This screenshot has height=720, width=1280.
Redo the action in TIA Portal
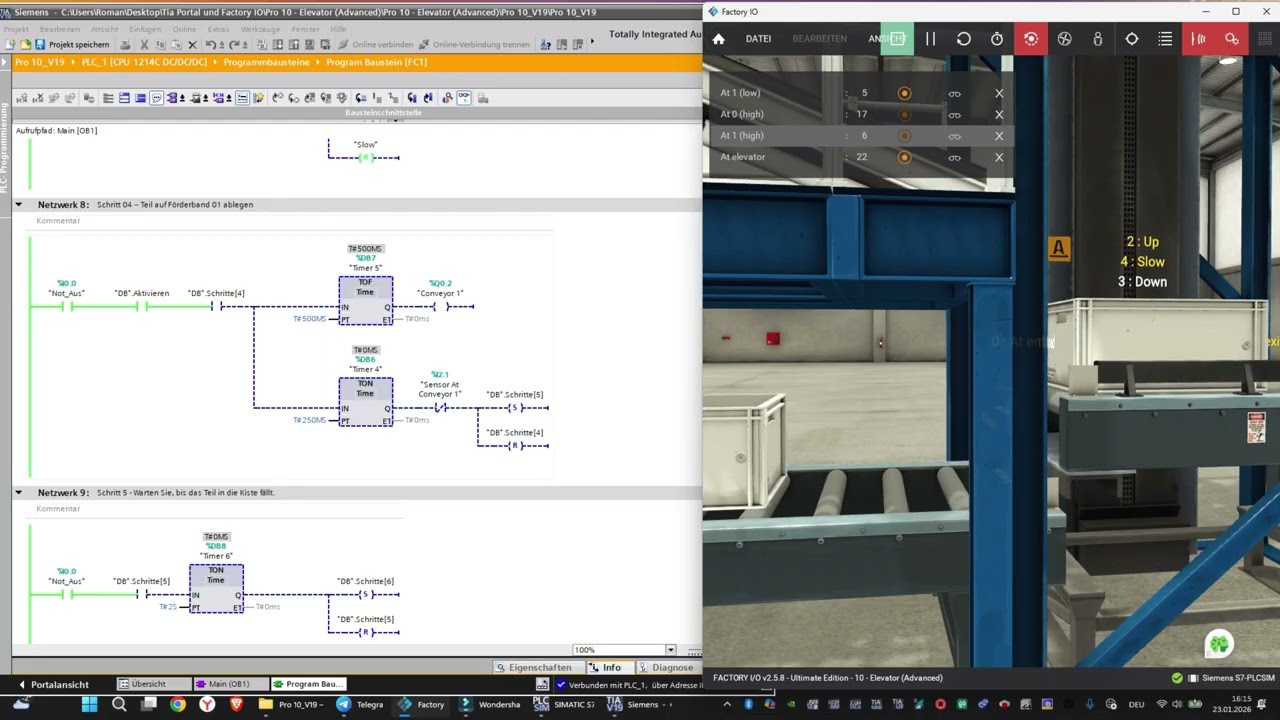(234, 45)
